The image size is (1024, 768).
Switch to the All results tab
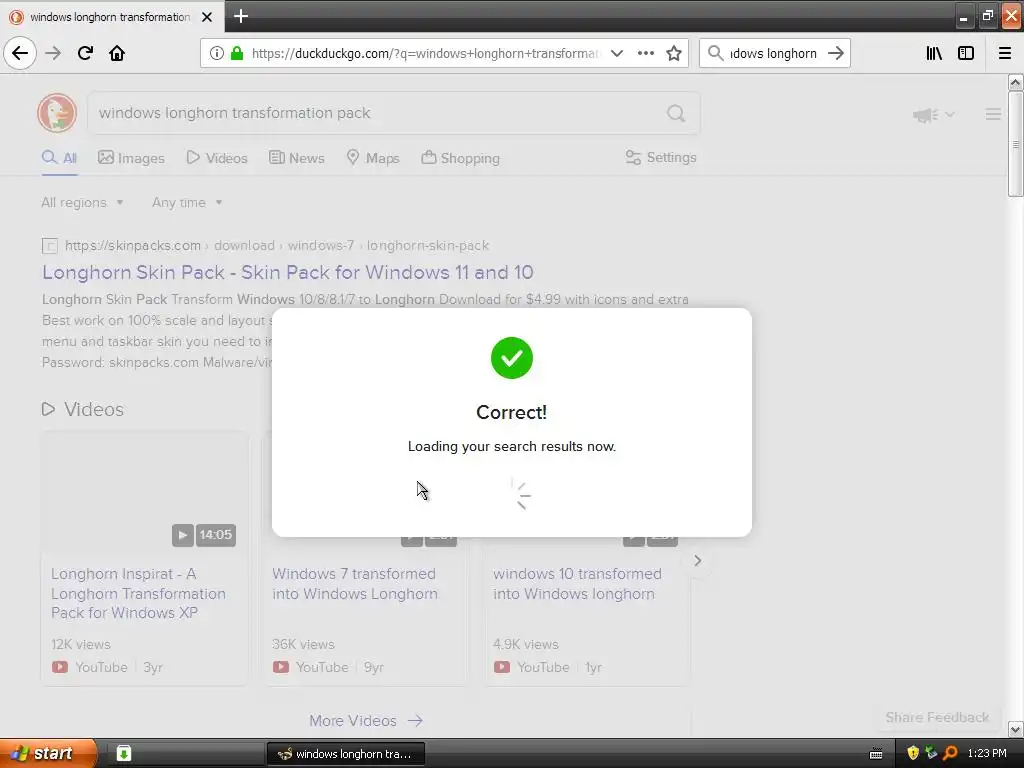tap(59, 157)
